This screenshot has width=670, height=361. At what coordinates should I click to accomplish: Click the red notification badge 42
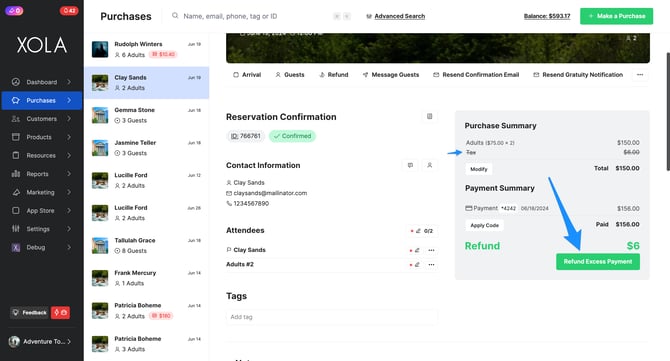[x=69, y=11]
